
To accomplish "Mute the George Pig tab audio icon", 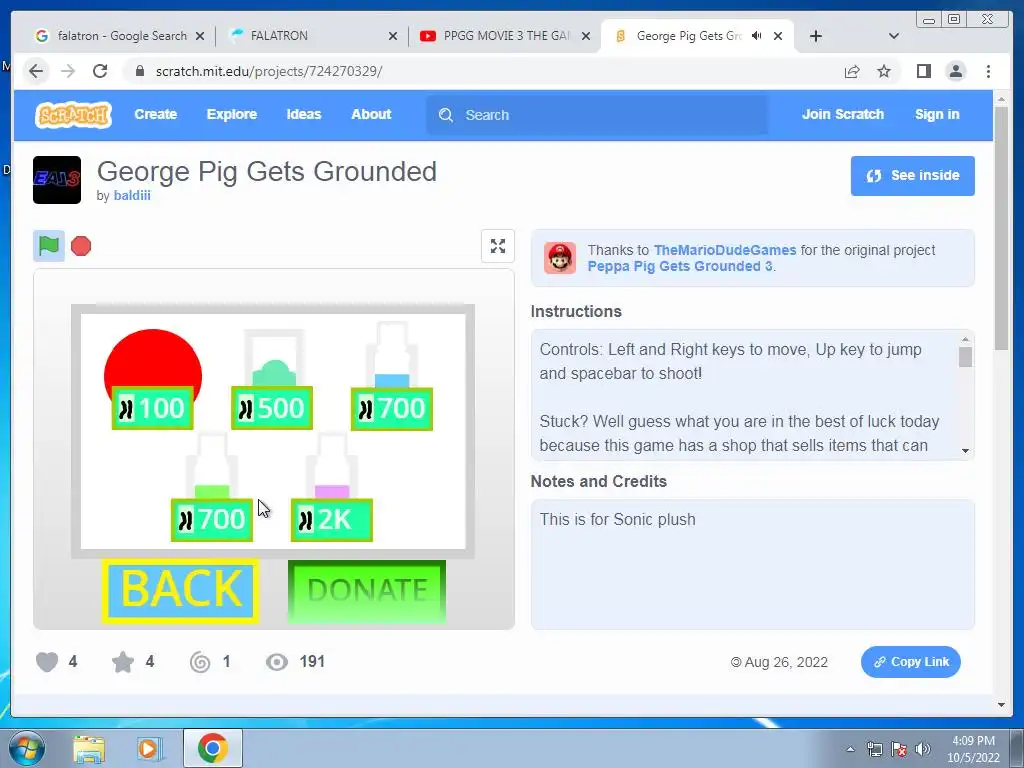I will 756,36.
